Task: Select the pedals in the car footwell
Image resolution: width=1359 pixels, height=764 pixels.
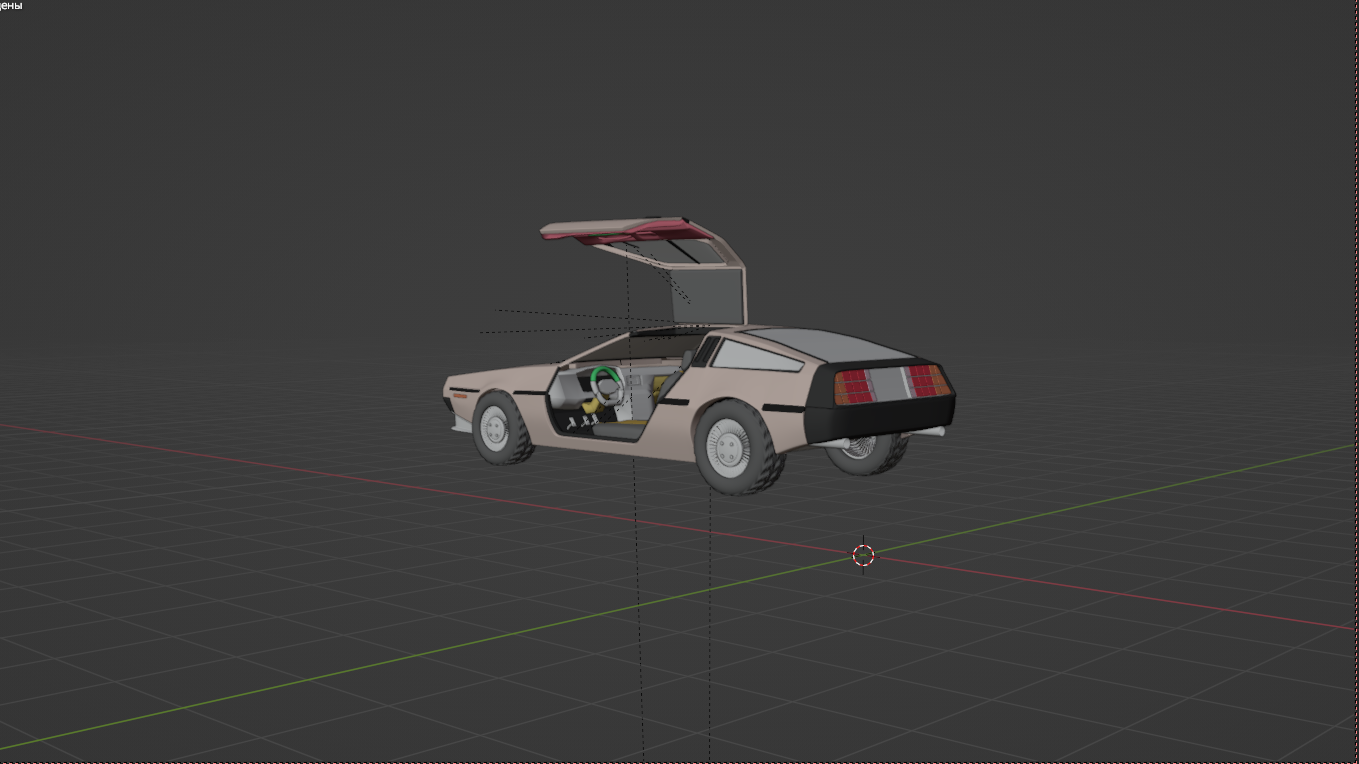Action: pyautogui.click(x=581, y=423)
